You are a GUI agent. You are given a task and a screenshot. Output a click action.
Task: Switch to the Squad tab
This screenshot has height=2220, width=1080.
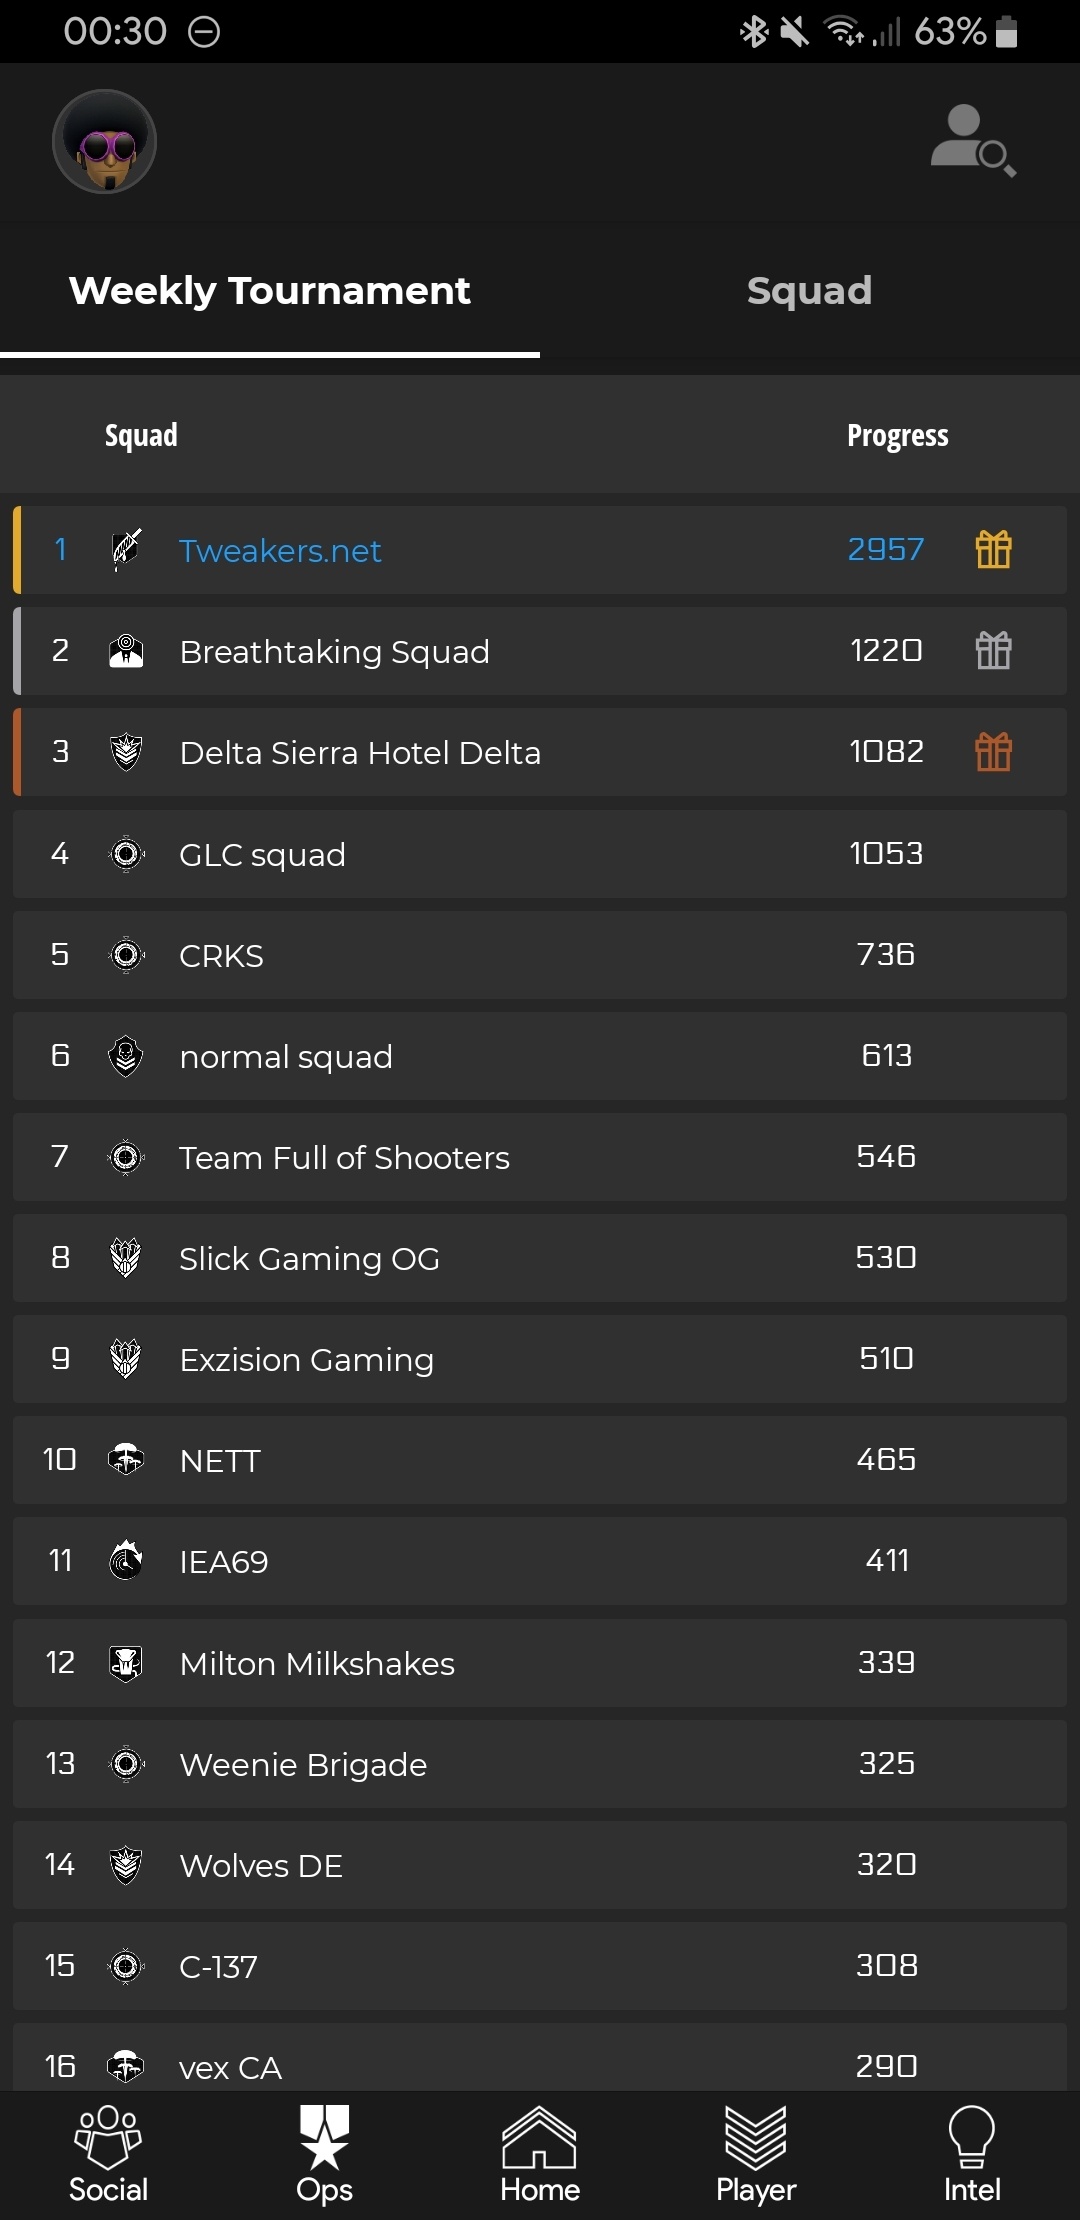pyautogui.click(x=809, y=291)
